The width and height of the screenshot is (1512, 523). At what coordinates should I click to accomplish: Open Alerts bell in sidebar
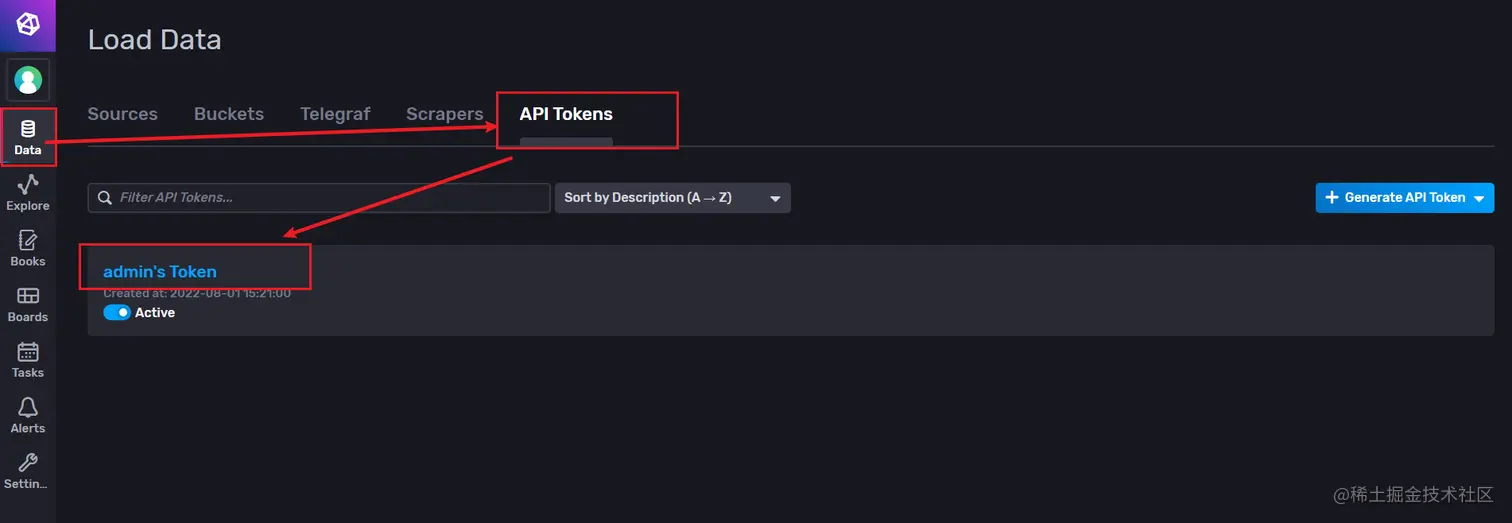click(x=28, y=416)
